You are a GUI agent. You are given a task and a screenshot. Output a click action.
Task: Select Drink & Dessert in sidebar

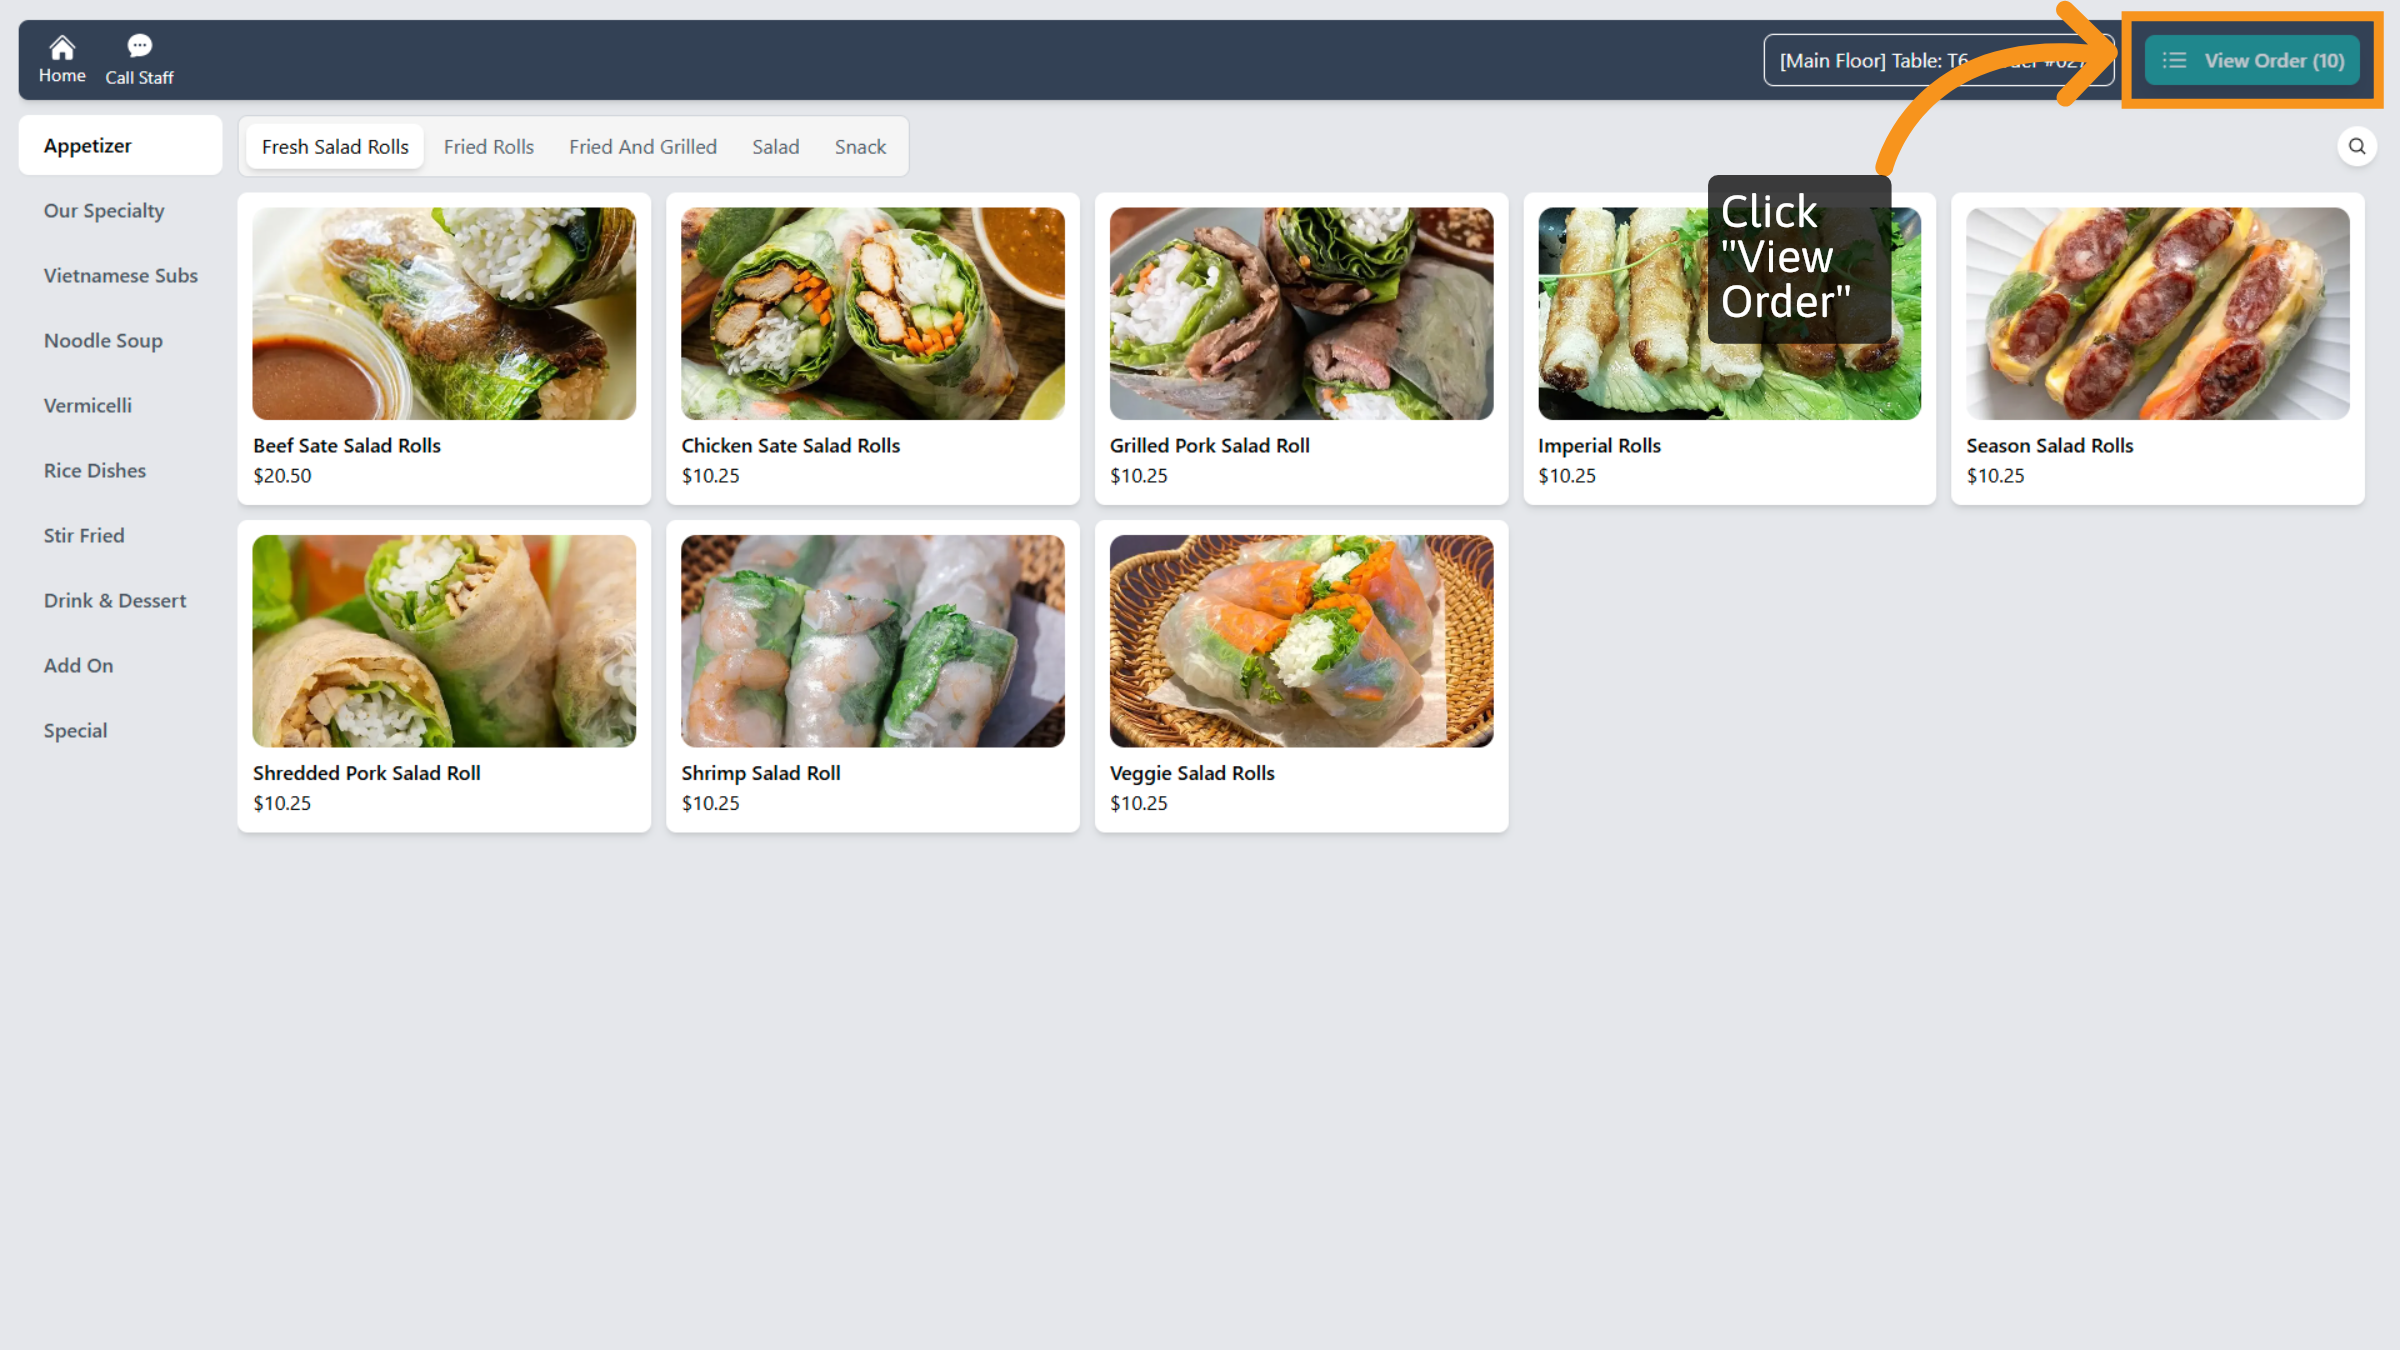tap(115, 600)
